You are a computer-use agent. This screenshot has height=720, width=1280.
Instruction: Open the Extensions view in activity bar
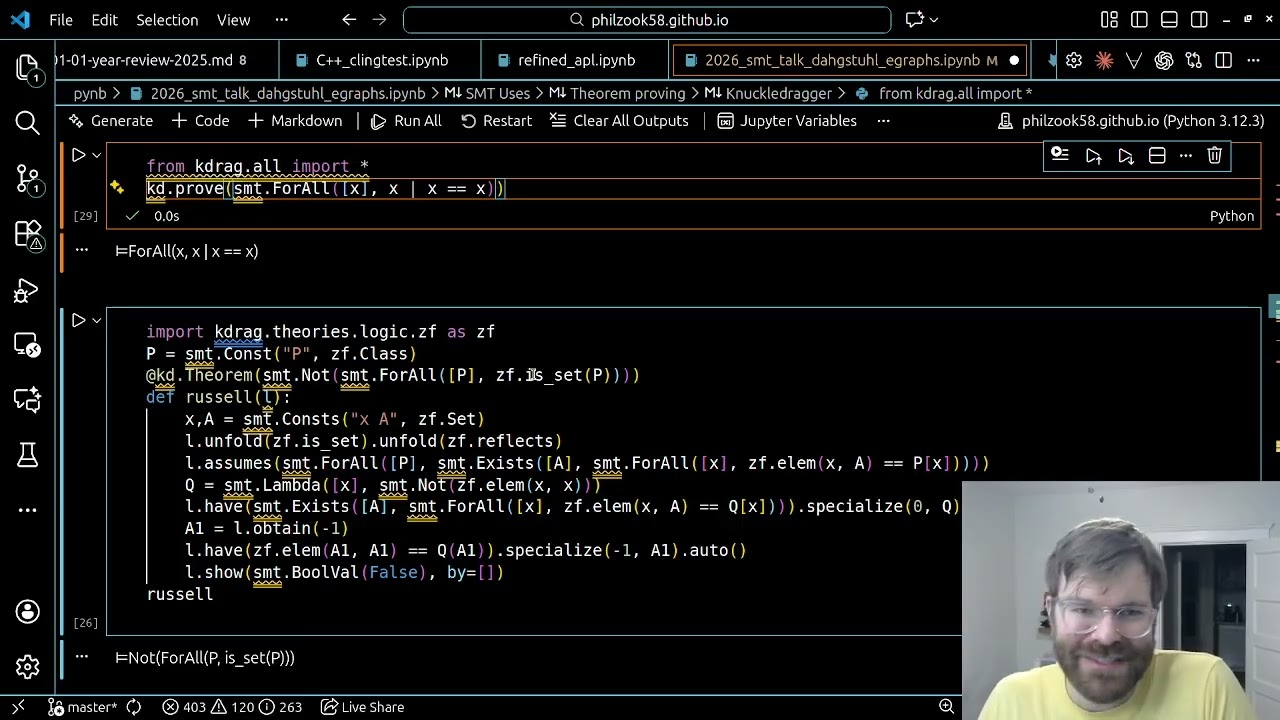(x=27, y=234)
